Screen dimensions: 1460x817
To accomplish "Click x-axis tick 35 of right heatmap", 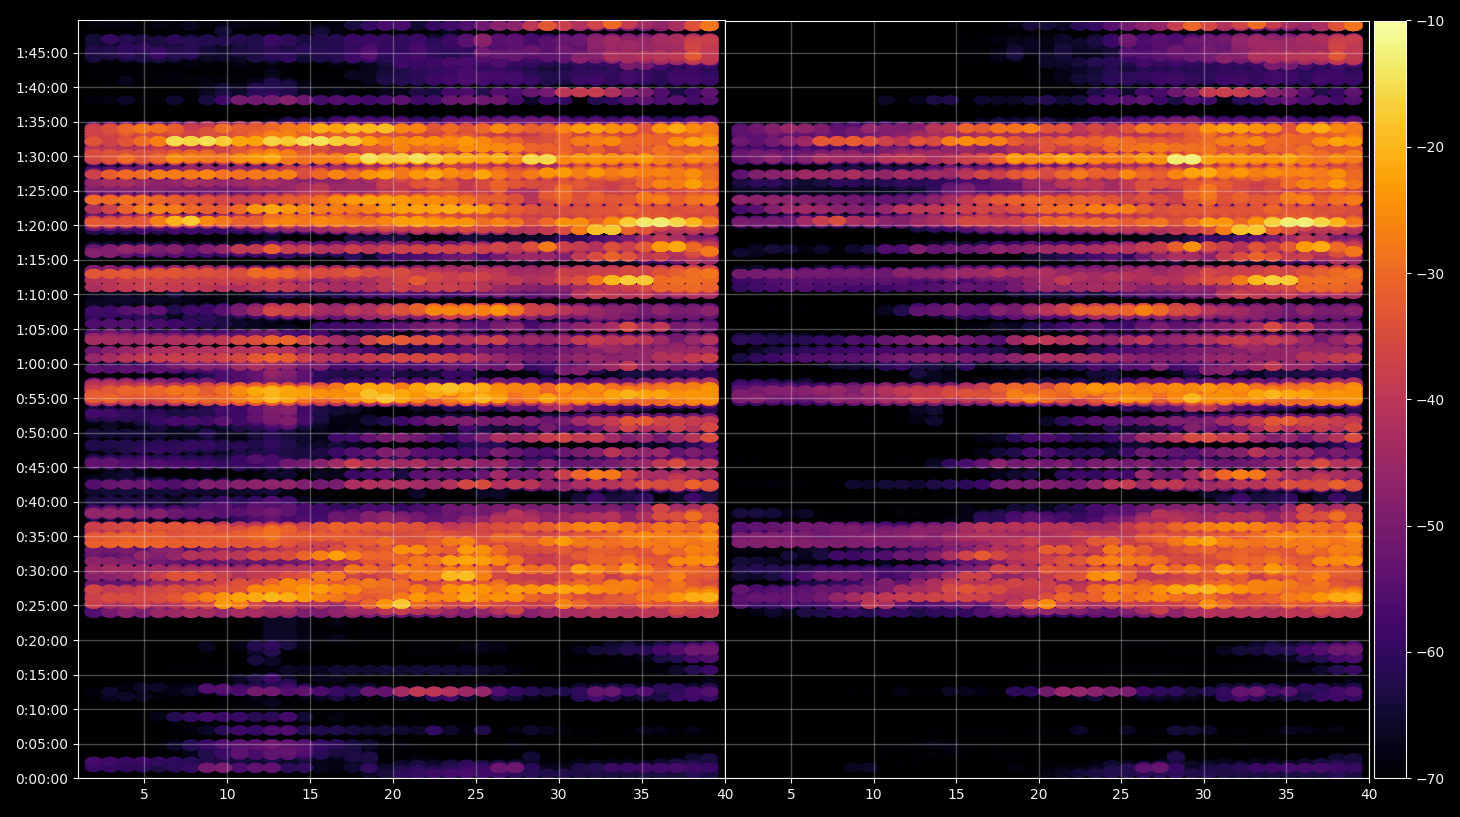I will 1286,795.
